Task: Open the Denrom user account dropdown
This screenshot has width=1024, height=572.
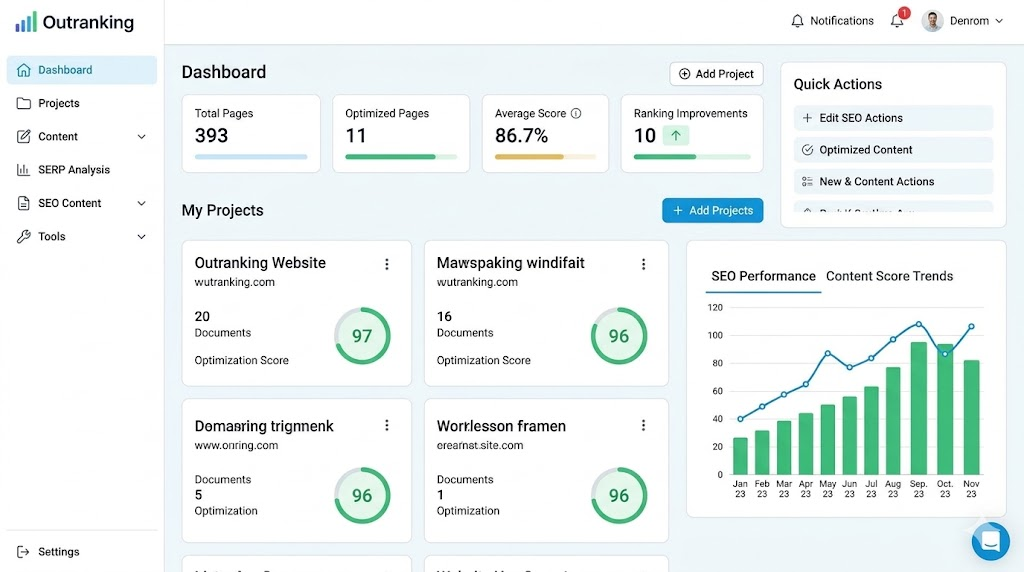Action: 962,21
